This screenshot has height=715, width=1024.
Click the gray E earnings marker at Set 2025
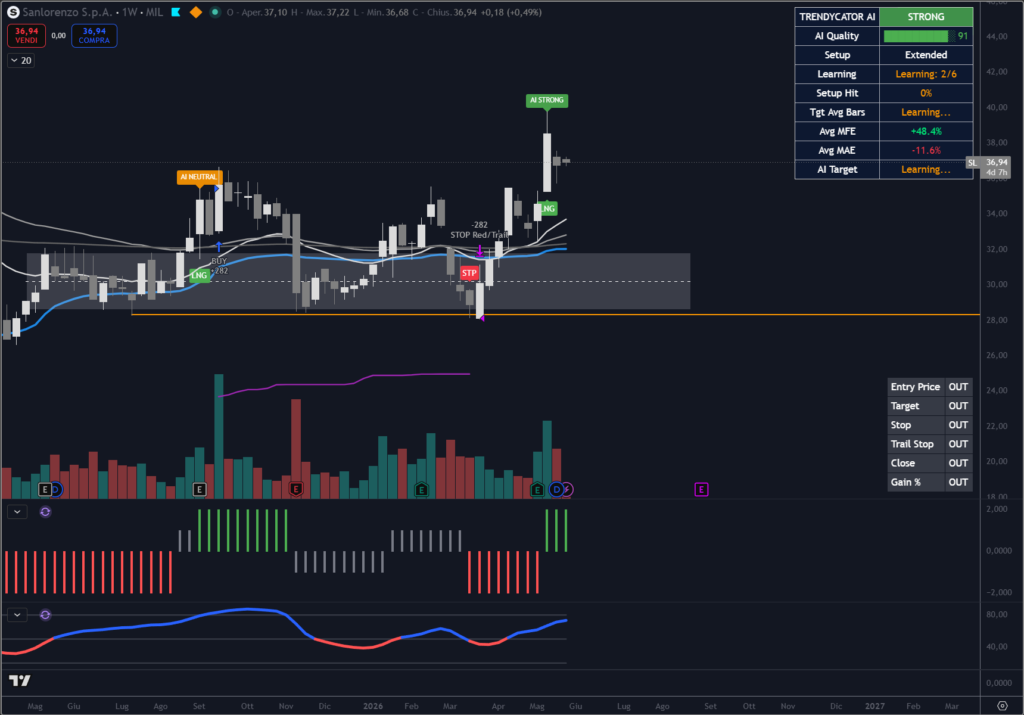coord(200,489)
